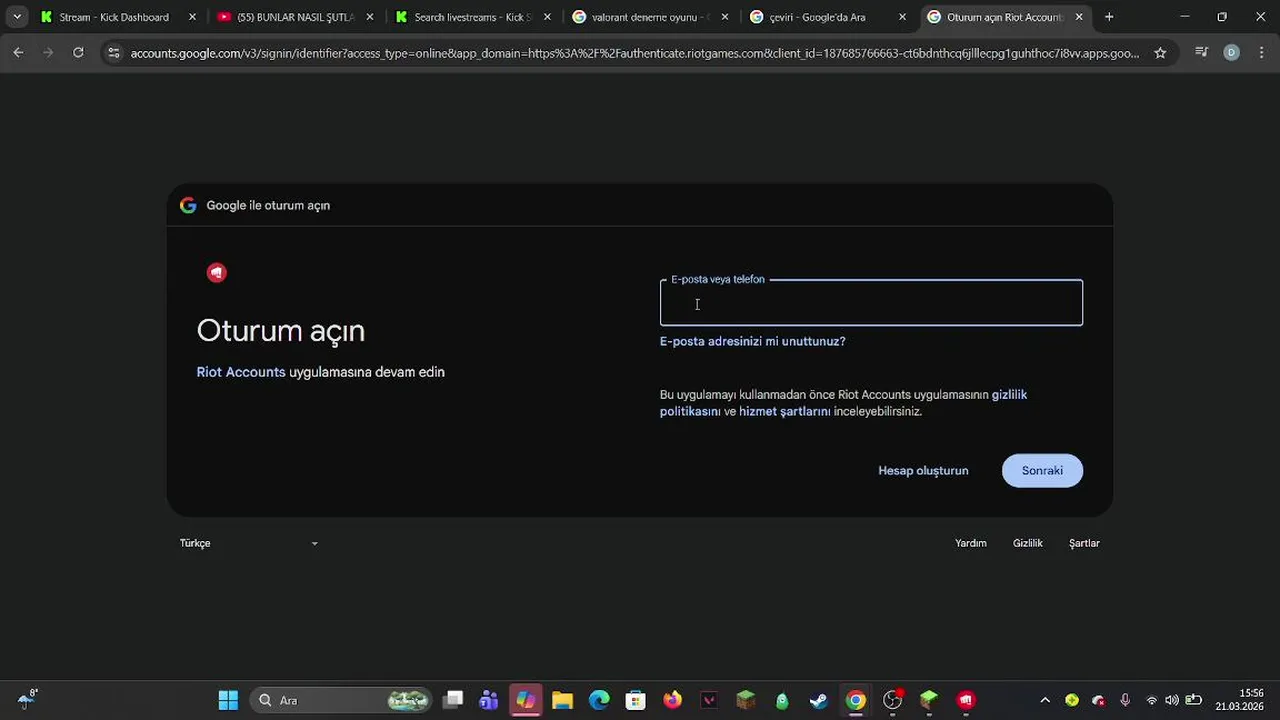Image resolution: width=1280 pixels, height=720 pixels.
Task: Open the Gizlilik footer link
Action: [x=1027, y=543]
